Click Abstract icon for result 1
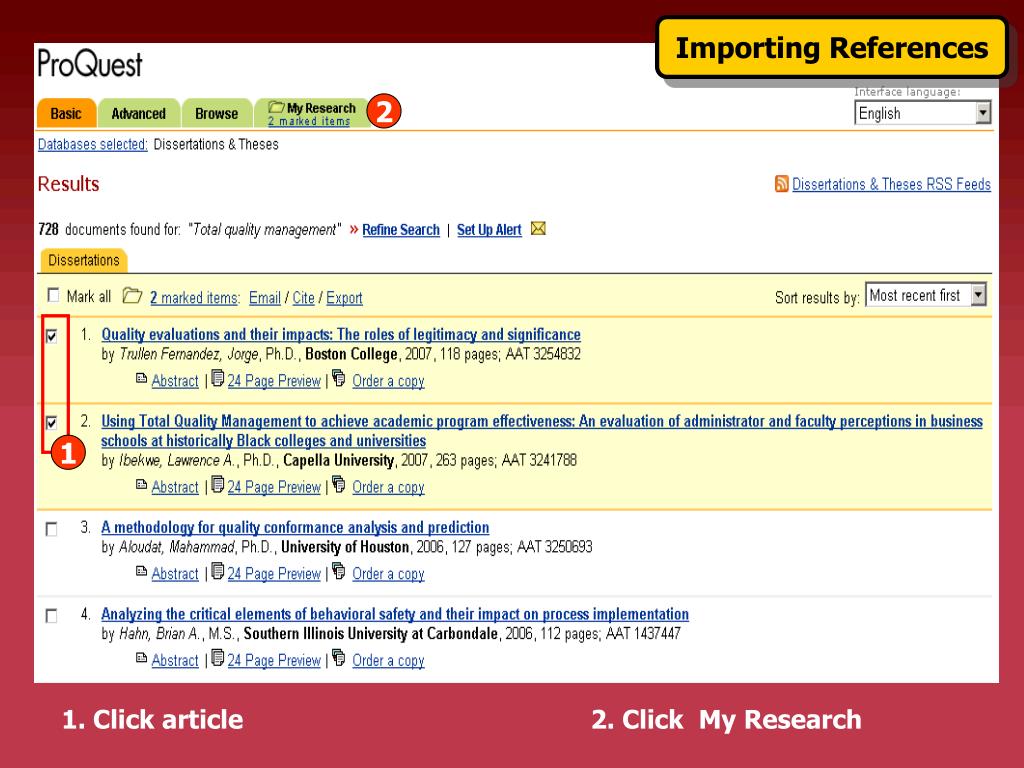Viewport: 1024px width, 768px height. [x=141, y=378]
